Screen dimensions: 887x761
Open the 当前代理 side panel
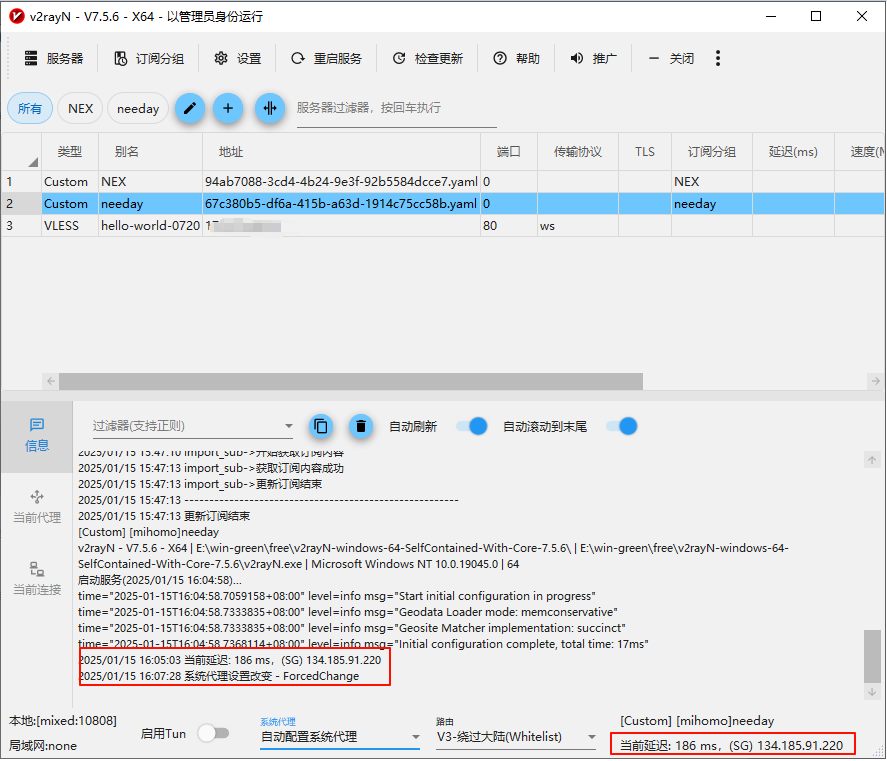coord(37,506)
